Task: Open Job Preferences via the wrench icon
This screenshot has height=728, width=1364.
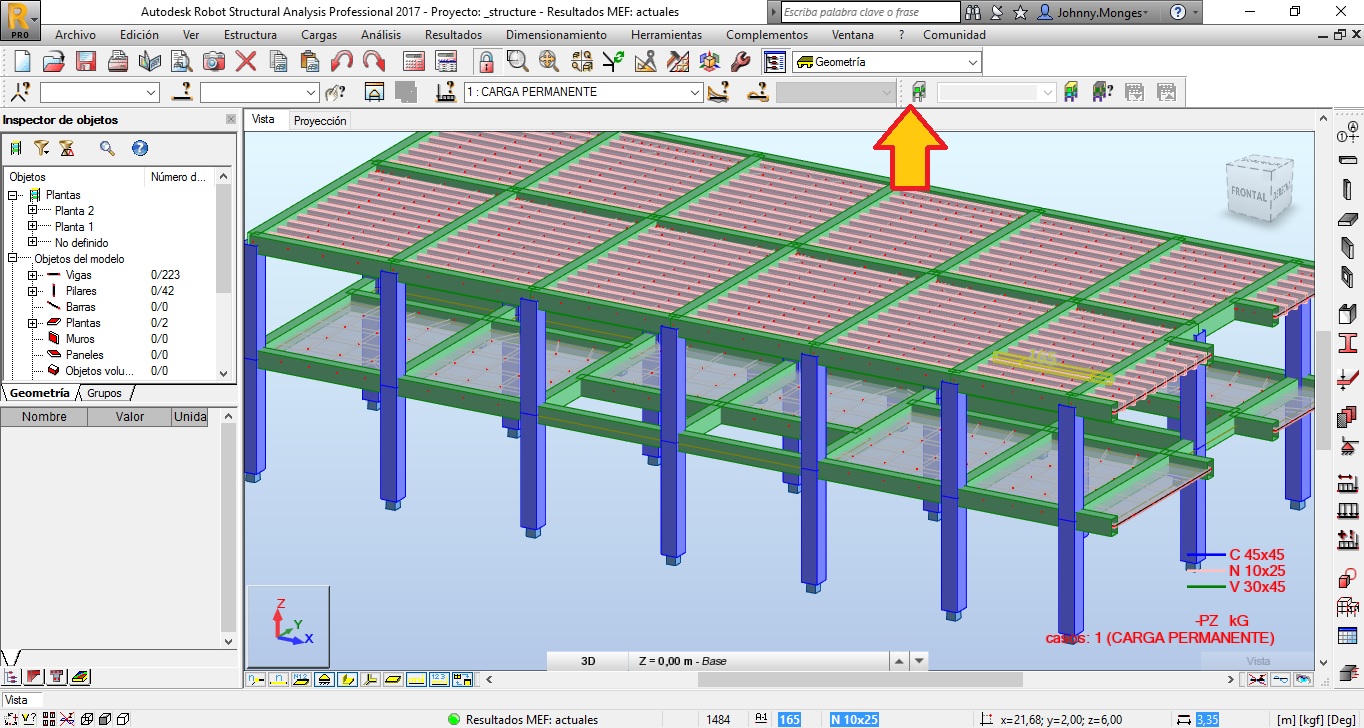Action: point(741,62)
